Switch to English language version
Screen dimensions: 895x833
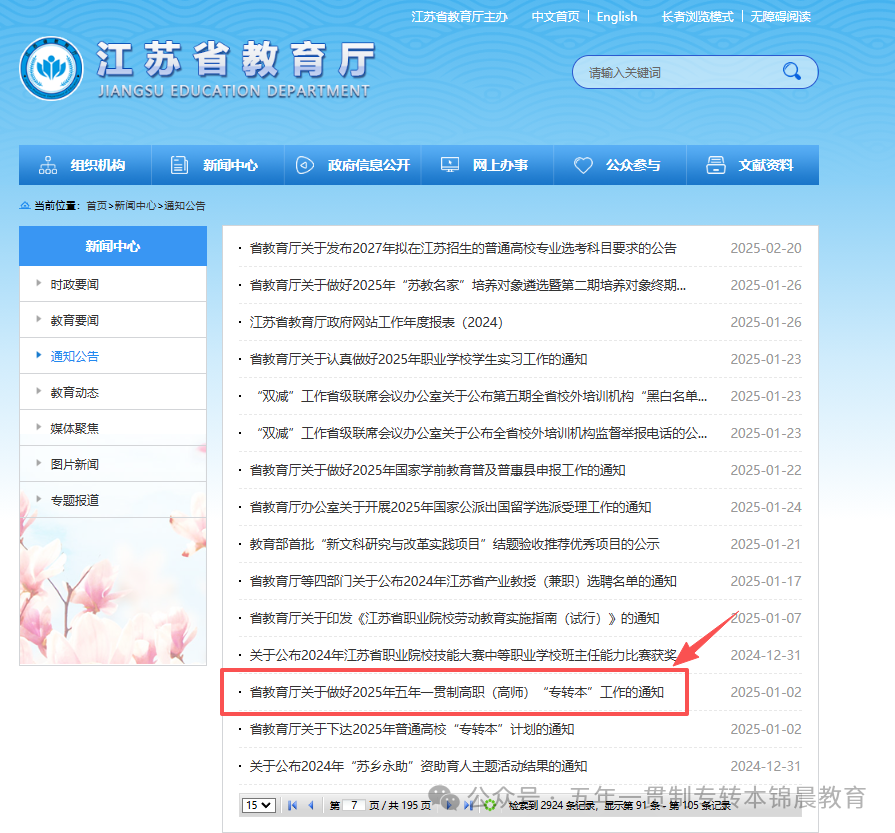(617, 17)
